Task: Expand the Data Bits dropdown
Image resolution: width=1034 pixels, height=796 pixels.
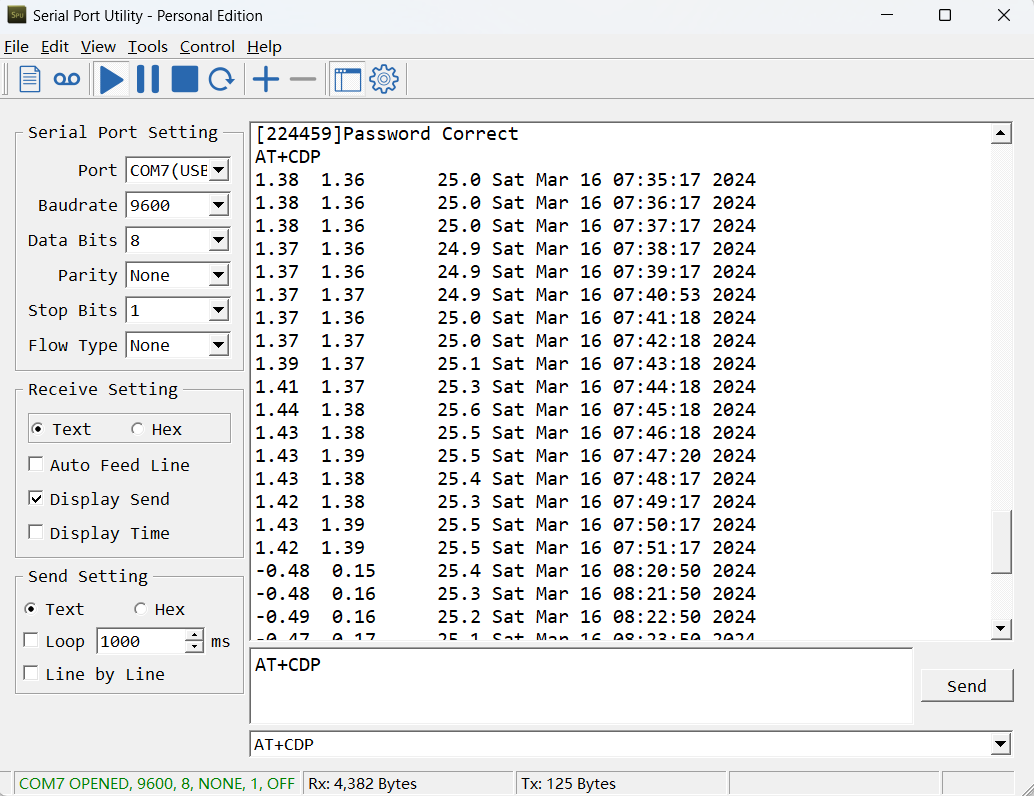Action: 219,240
